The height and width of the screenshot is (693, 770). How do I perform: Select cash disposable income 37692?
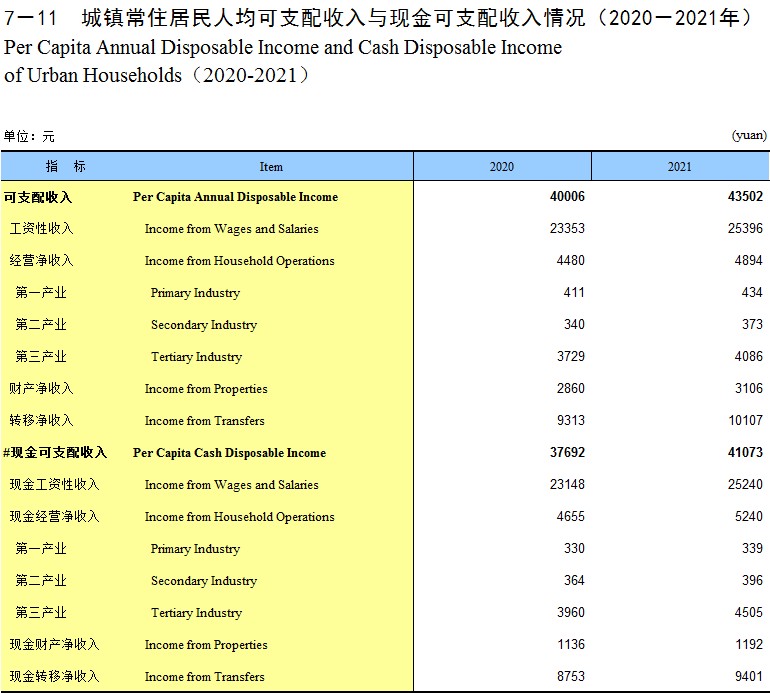[x=567, y=452]
